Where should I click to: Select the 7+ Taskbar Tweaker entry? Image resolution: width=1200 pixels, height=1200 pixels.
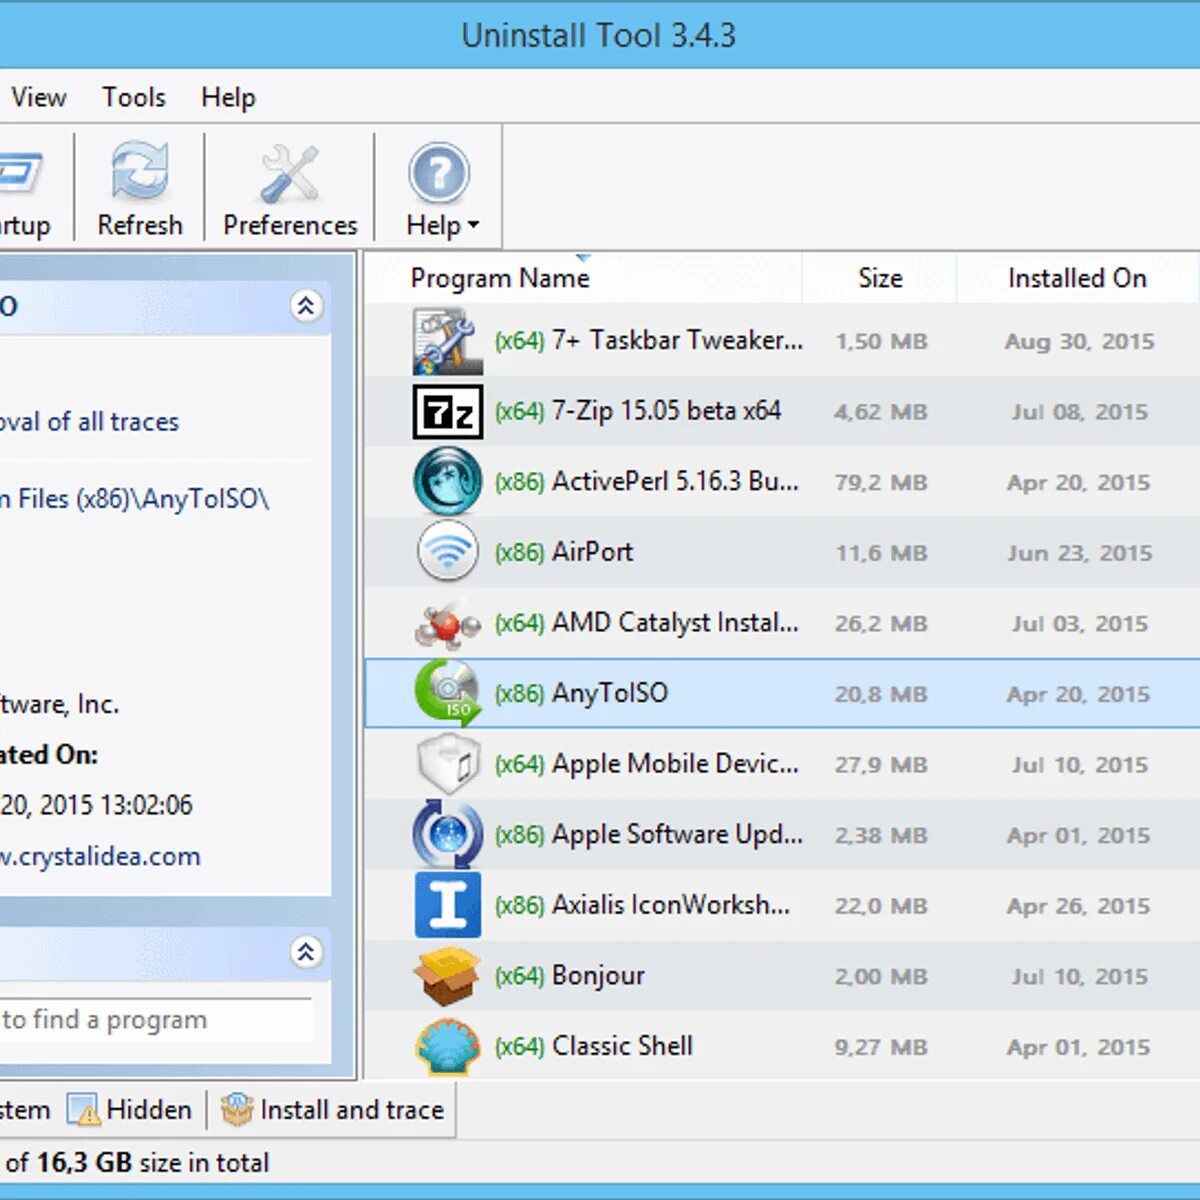[782, 341]
